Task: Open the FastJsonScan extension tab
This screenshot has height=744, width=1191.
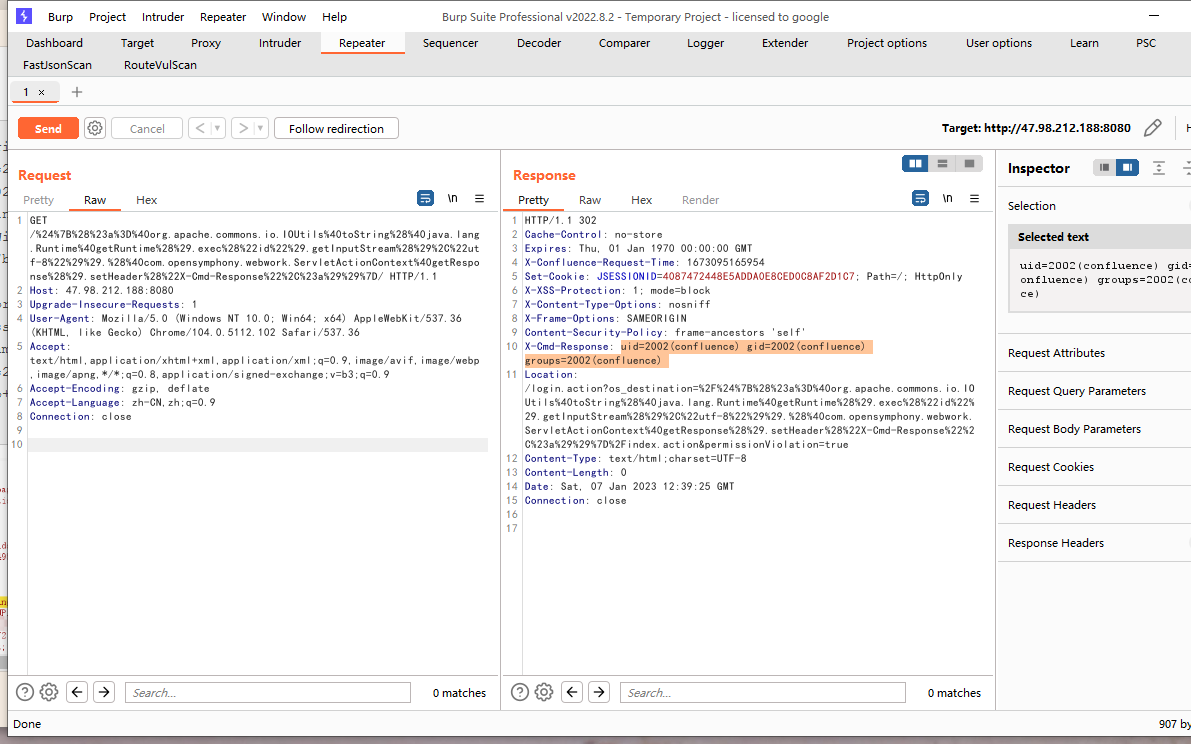Action: pyautogui.click(x=57, y=65)
